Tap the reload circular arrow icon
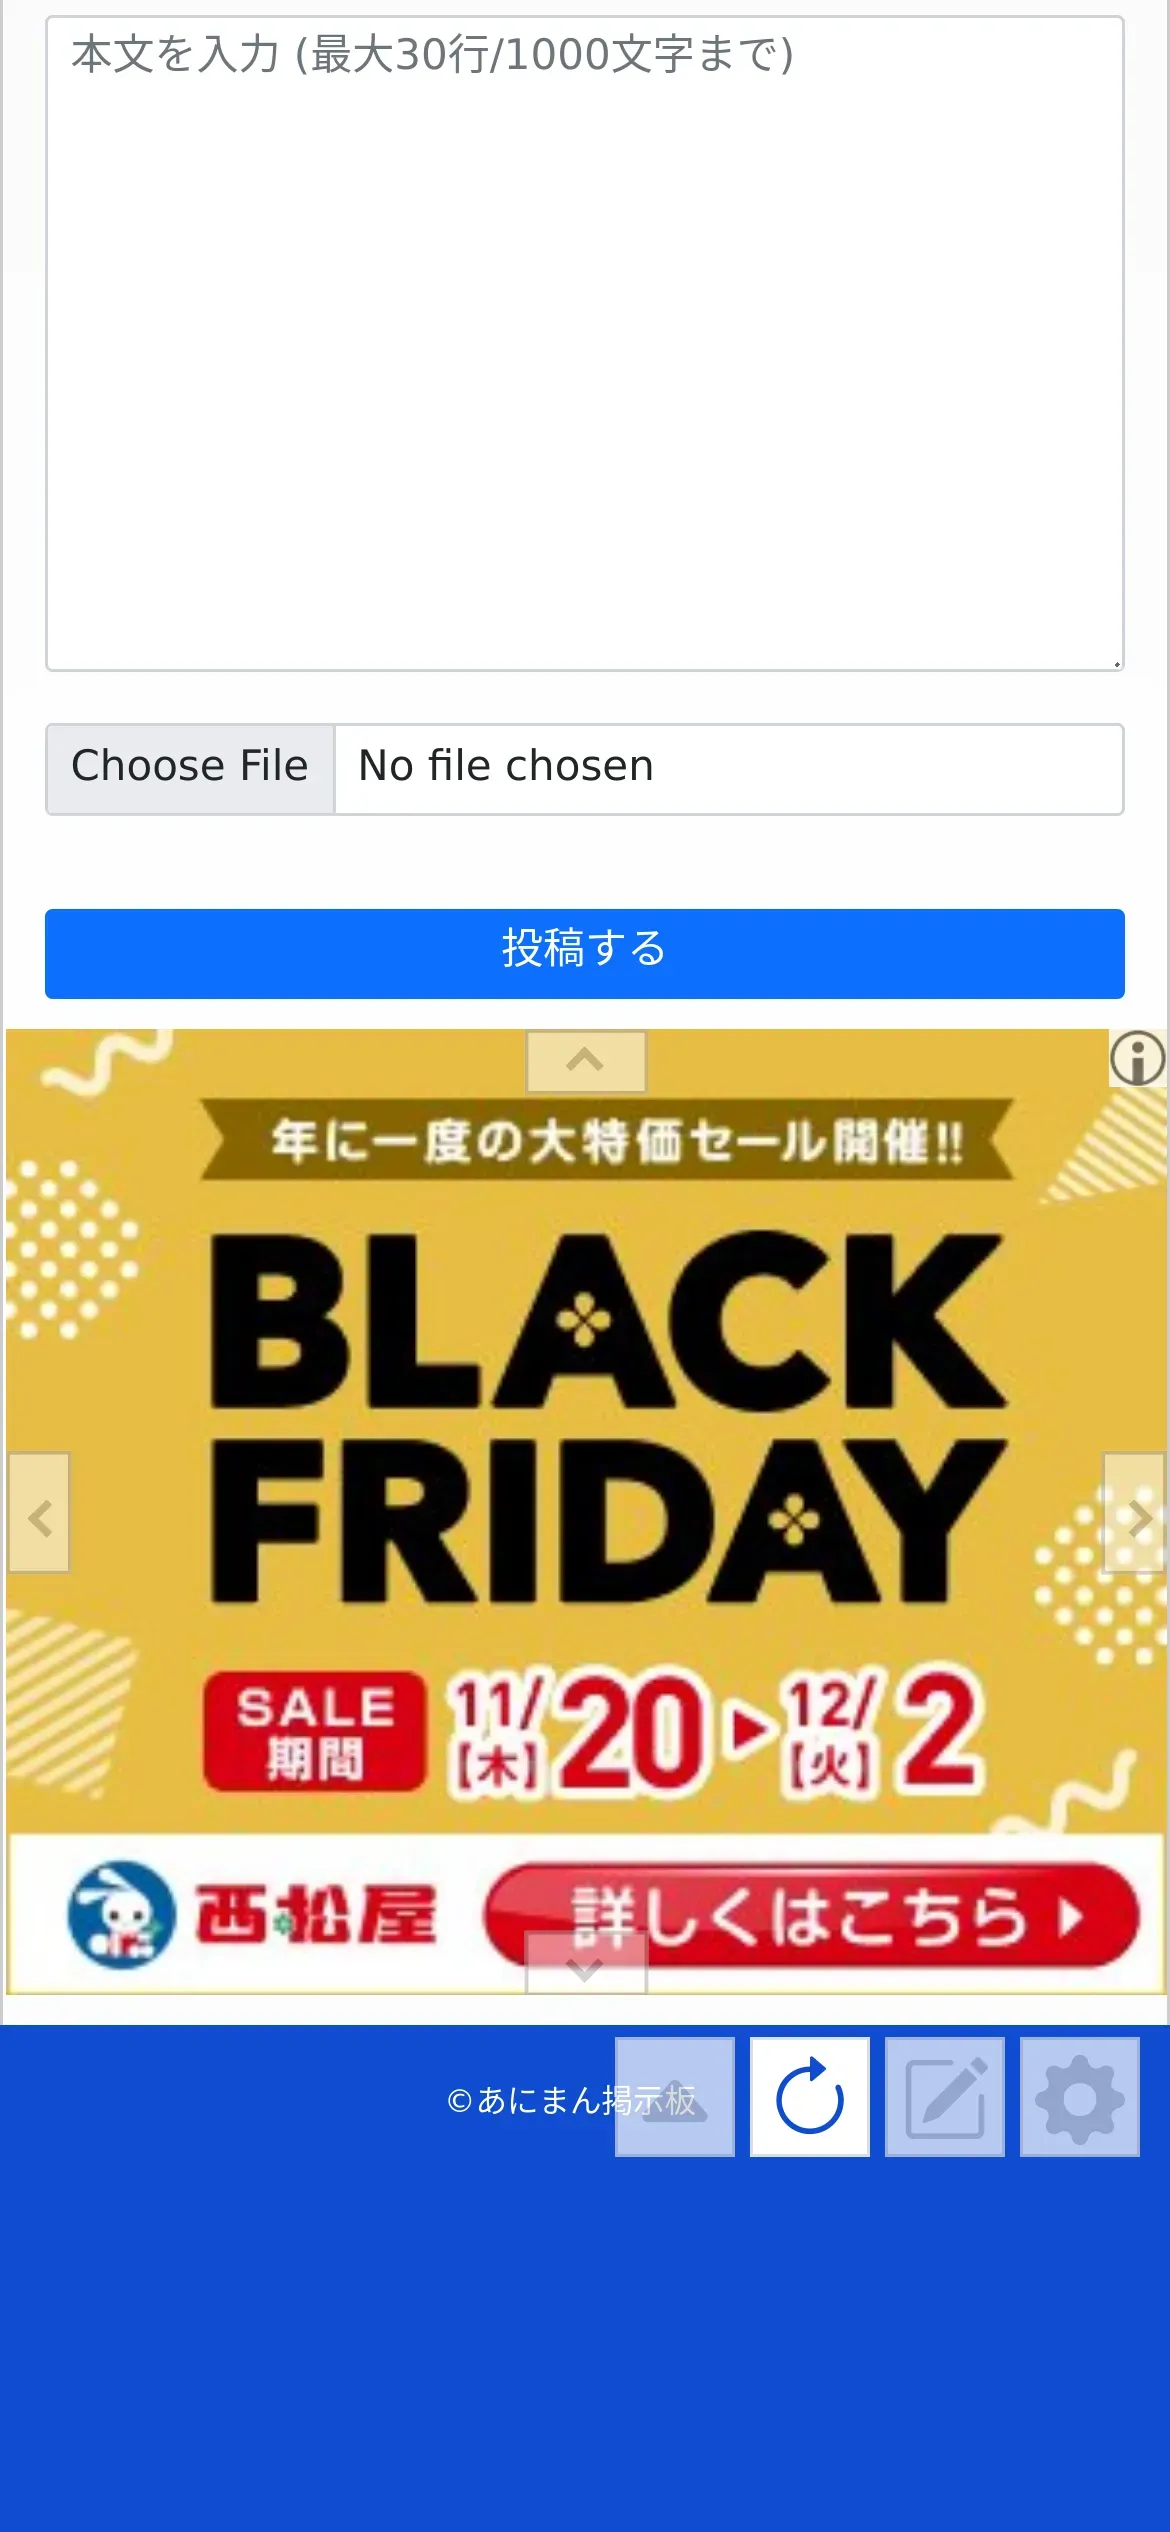Screen dimensions: 1170x2532 click(810, 2096)
